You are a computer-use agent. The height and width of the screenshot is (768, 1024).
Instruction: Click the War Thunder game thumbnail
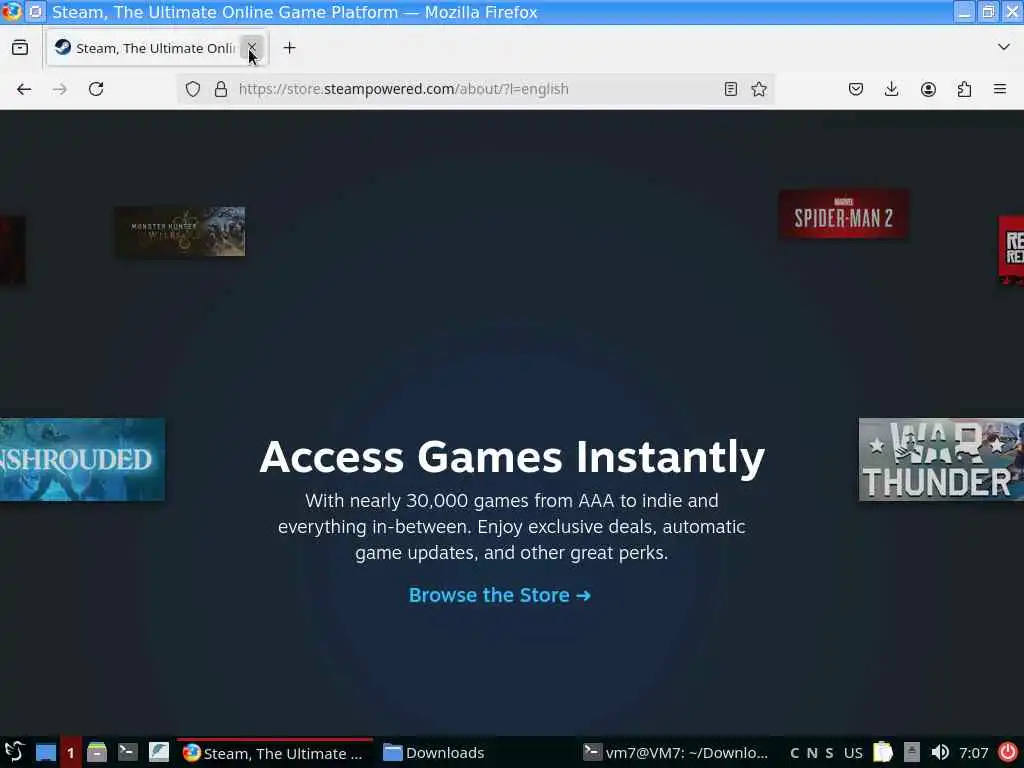941,460
